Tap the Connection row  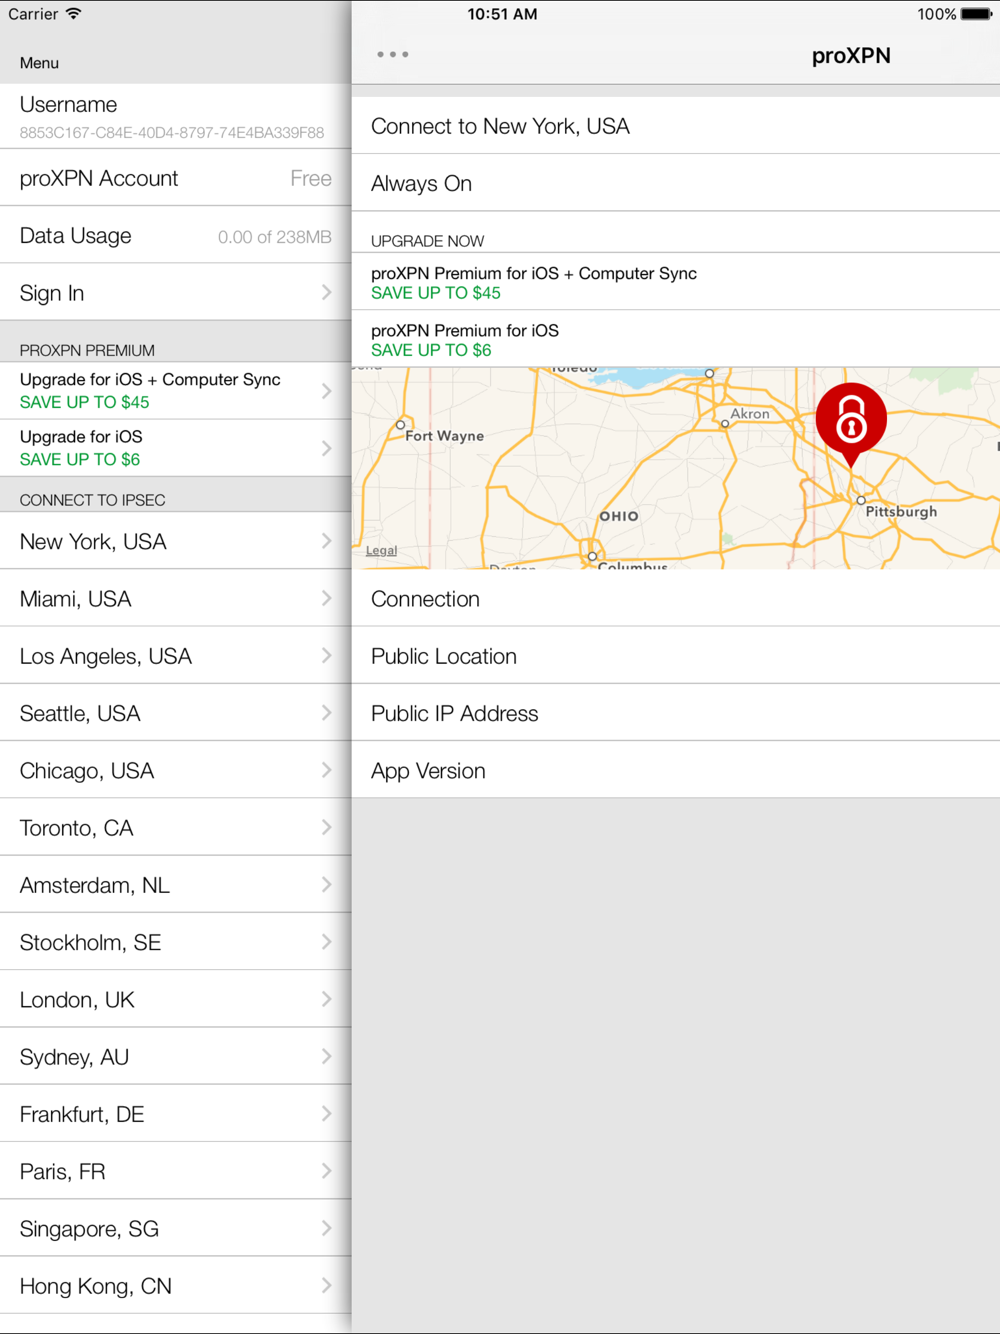click(x=676, y=598)
